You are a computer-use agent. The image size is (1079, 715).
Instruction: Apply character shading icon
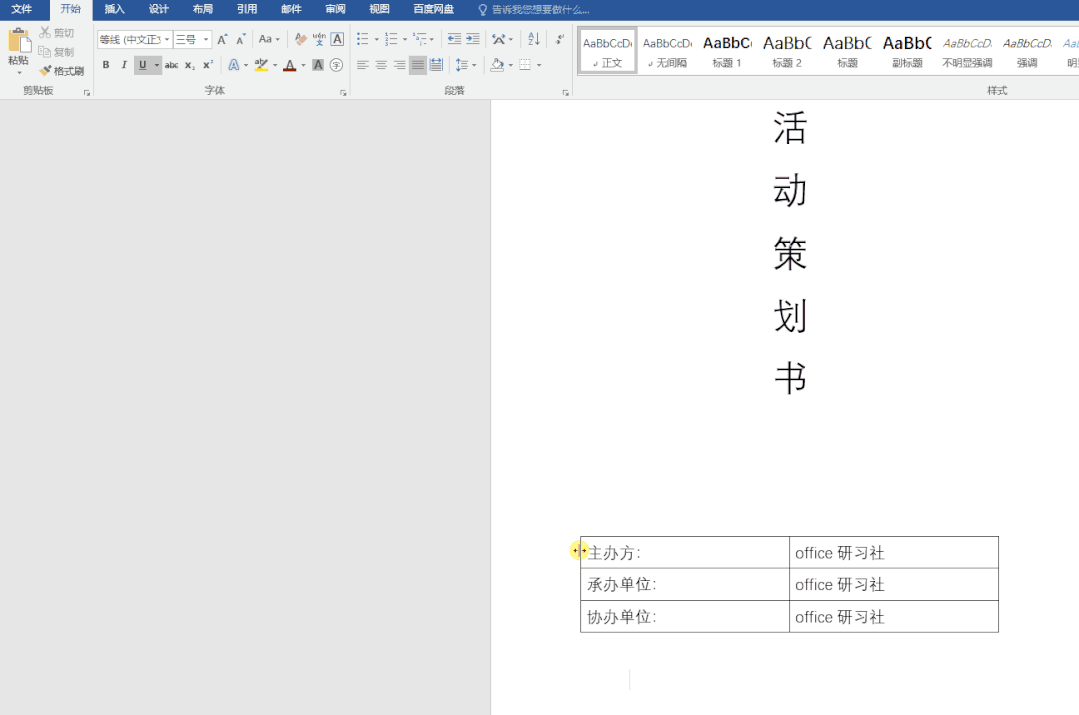317,65
